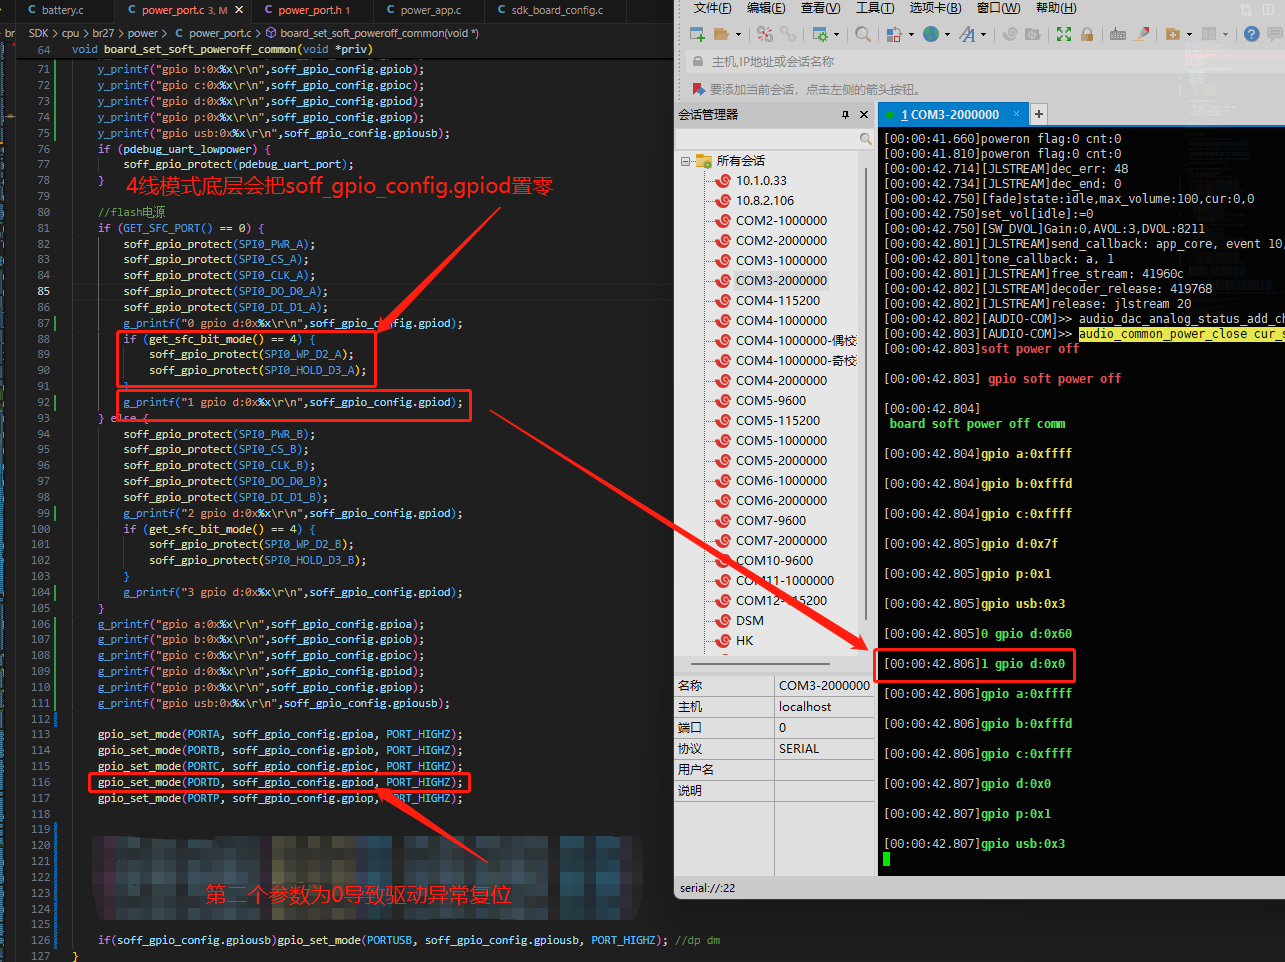Toggle fullscreen with the green arrows icon
This screenshot has height=962, width=1285.
pyautogui.click(x=1064, y=34)
